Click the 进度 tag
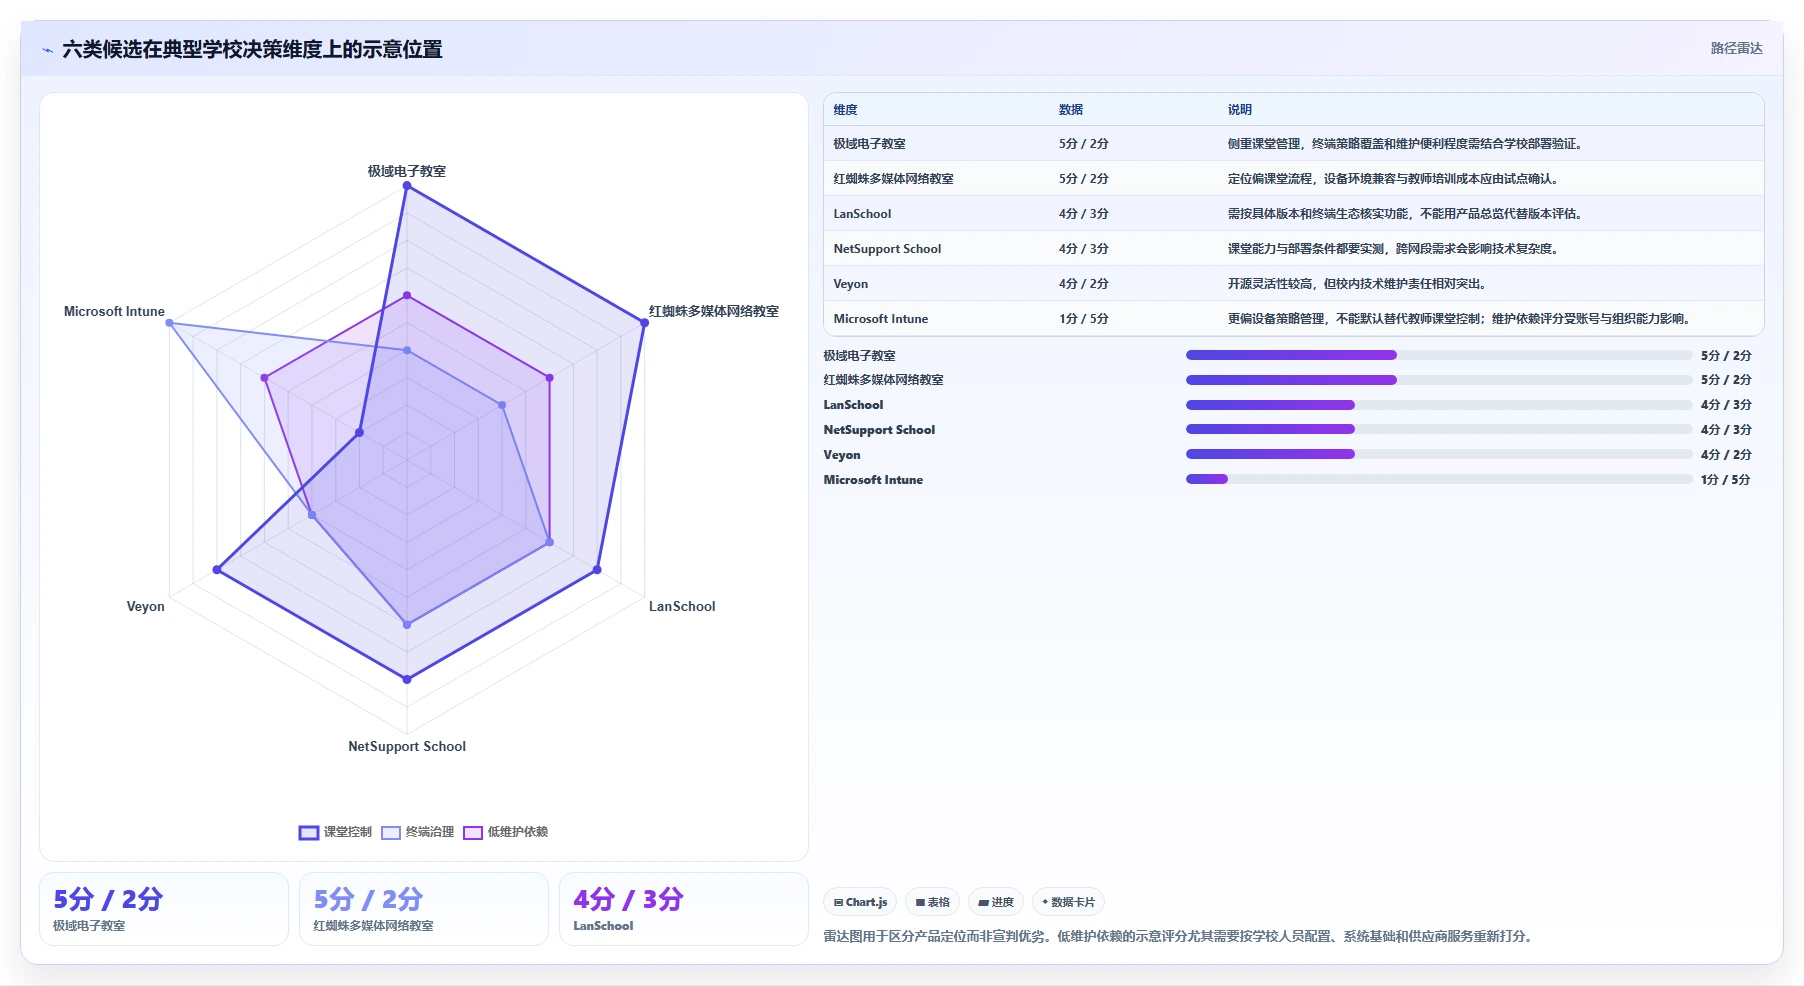1804x986 pixels. click(996, 902)
